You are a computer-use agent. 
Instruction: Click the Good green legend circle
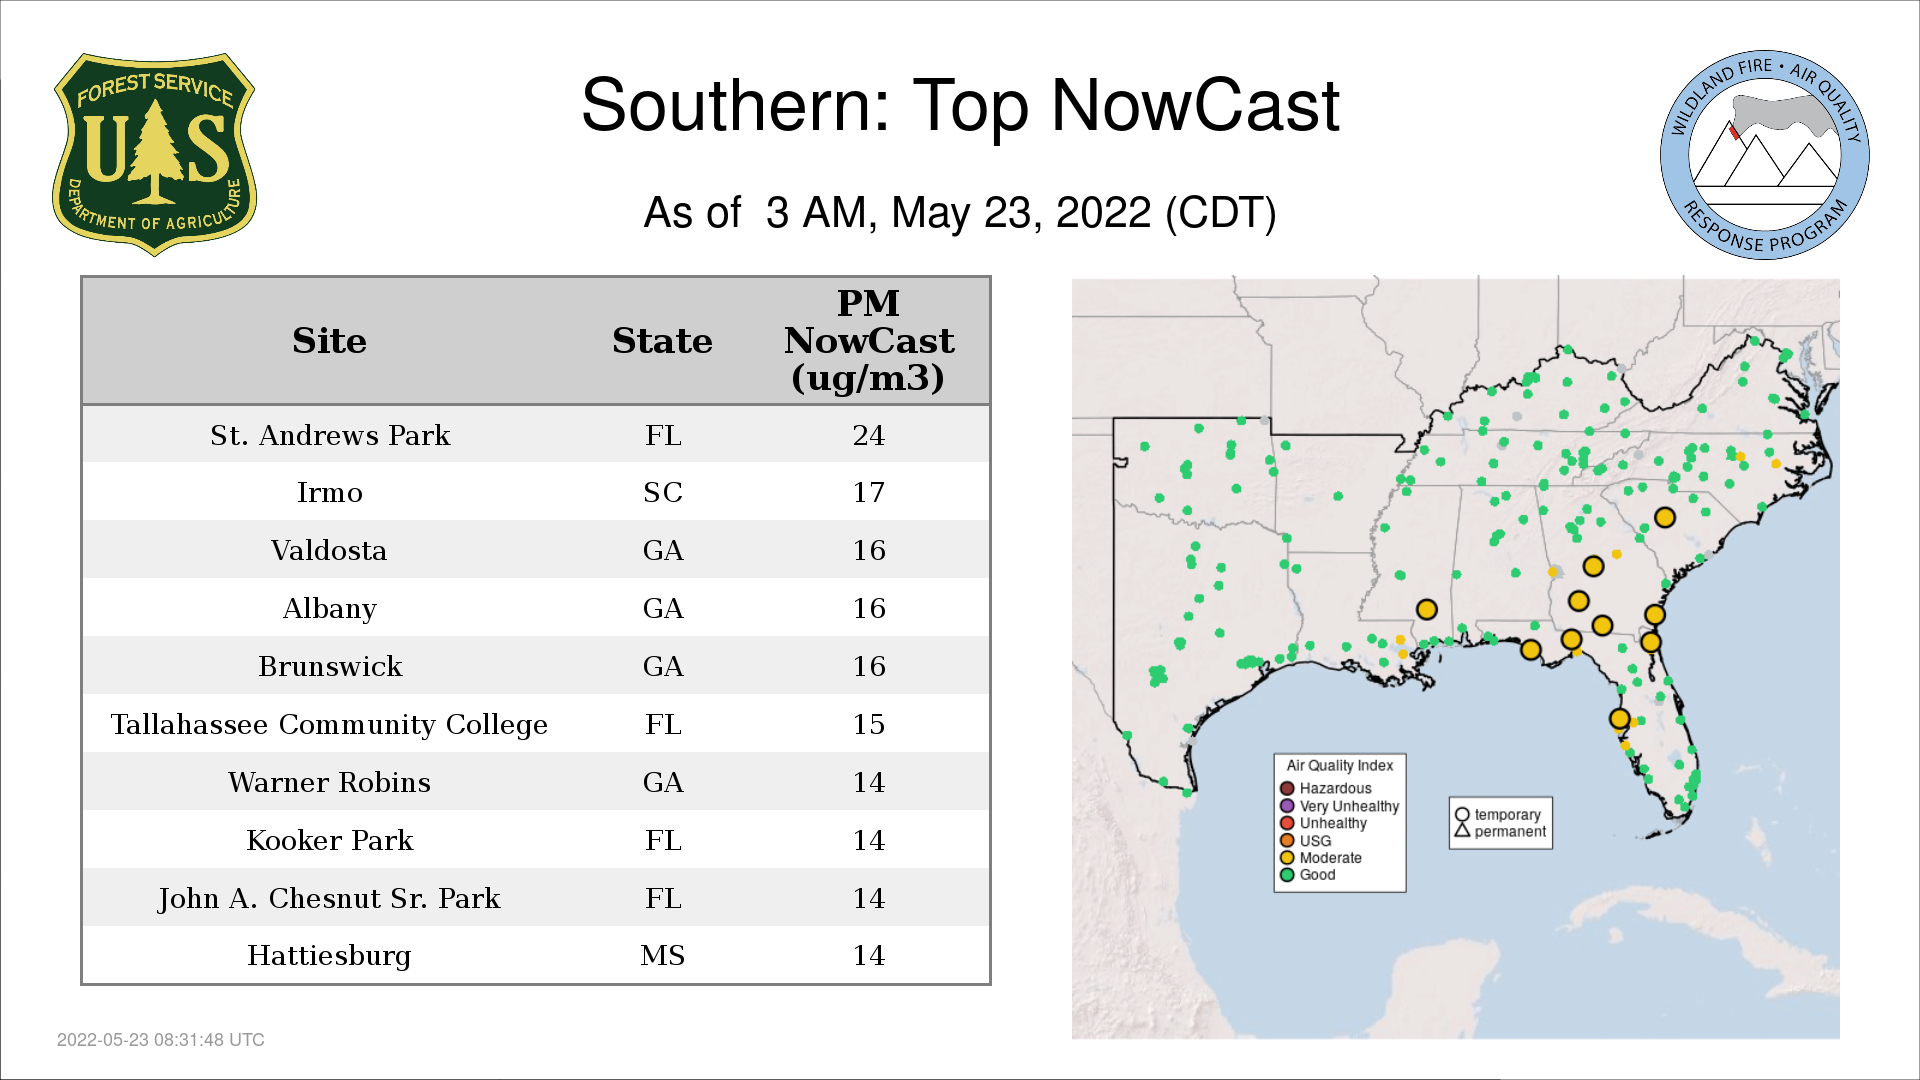click(1287, 875)
